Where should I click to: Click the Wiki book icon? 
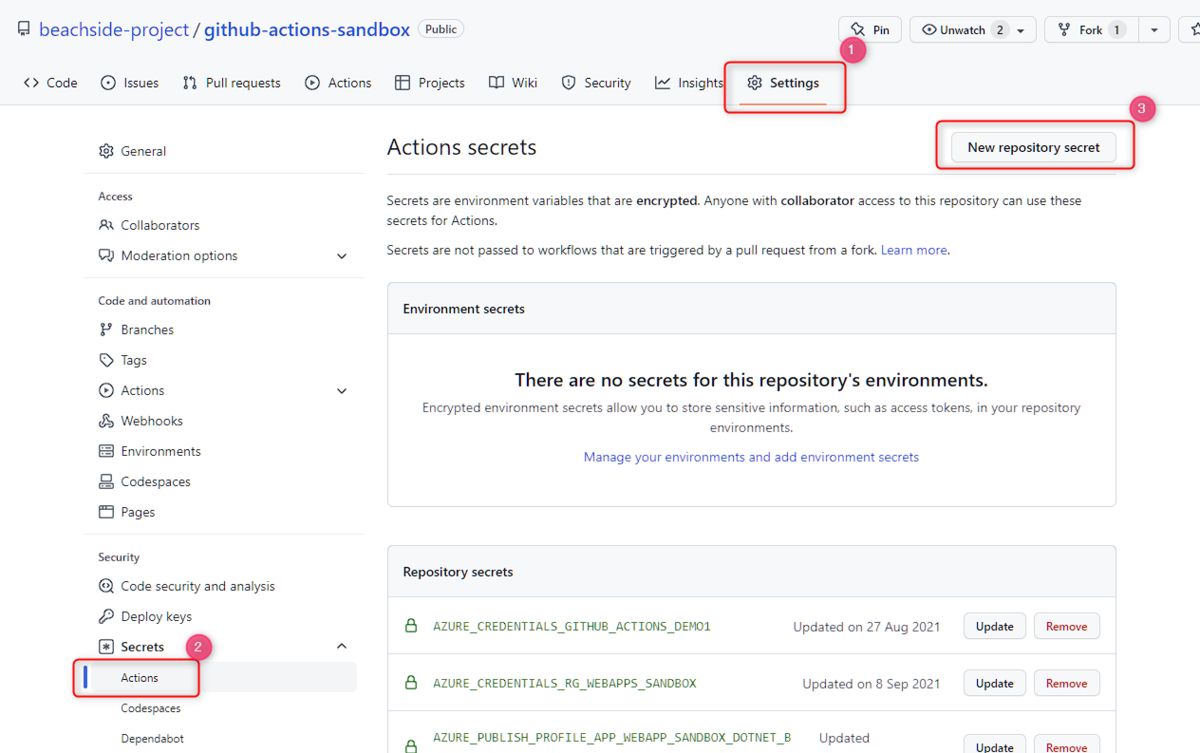497,83
